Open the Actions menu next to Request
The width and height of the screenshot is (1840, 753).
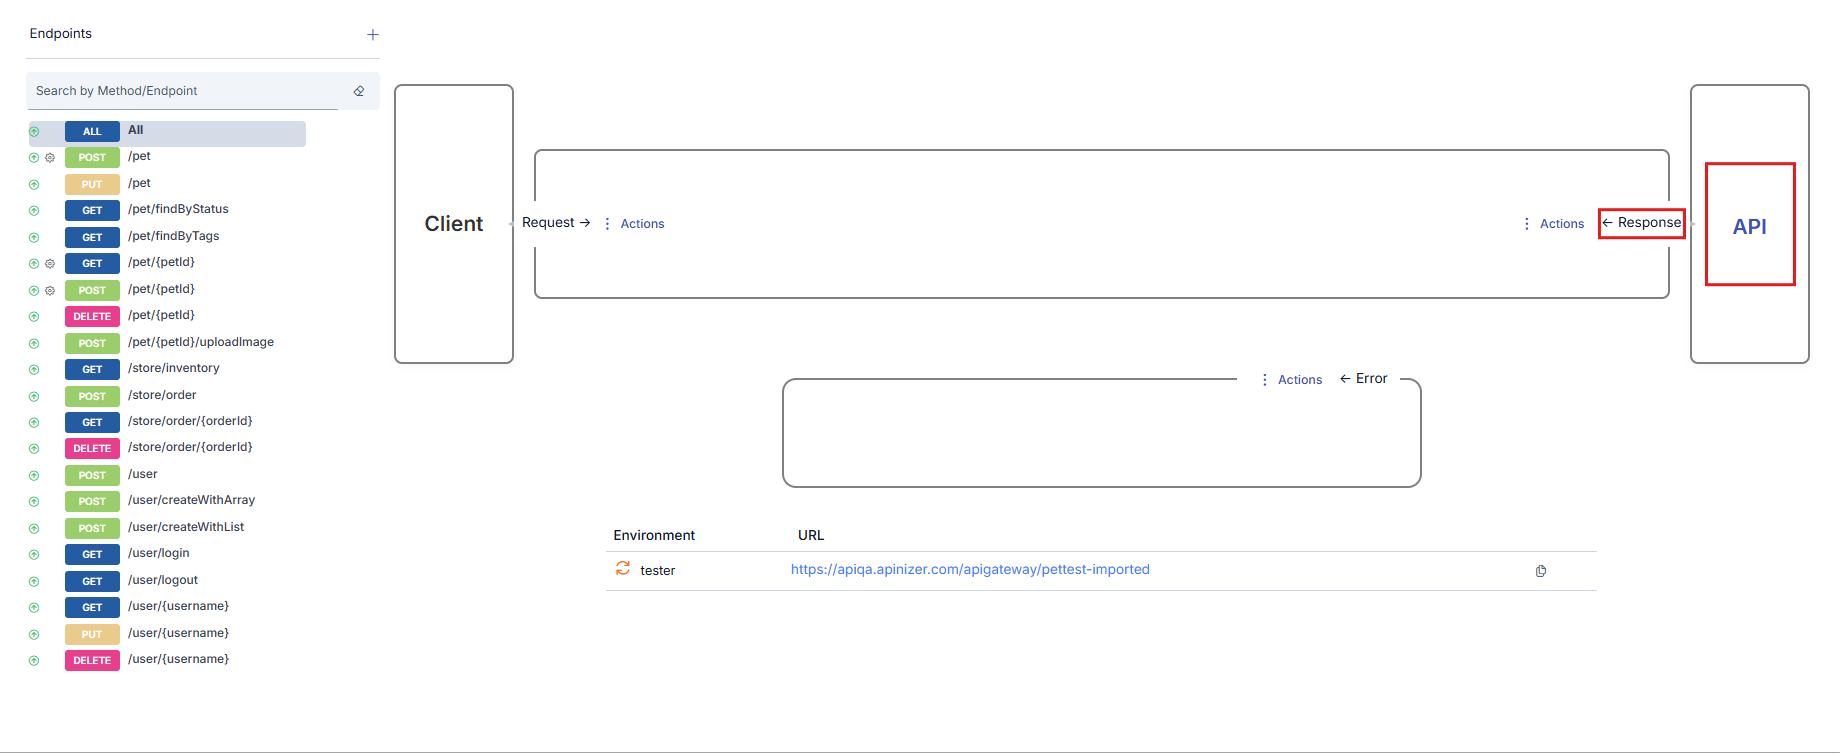pyautogui.click(x=635, y=224)
